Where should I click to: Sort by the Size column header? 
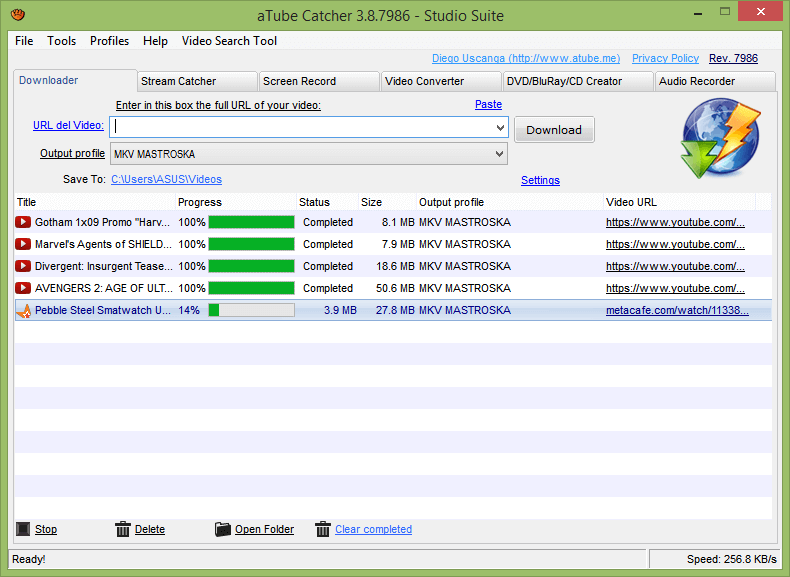point(387,202)
